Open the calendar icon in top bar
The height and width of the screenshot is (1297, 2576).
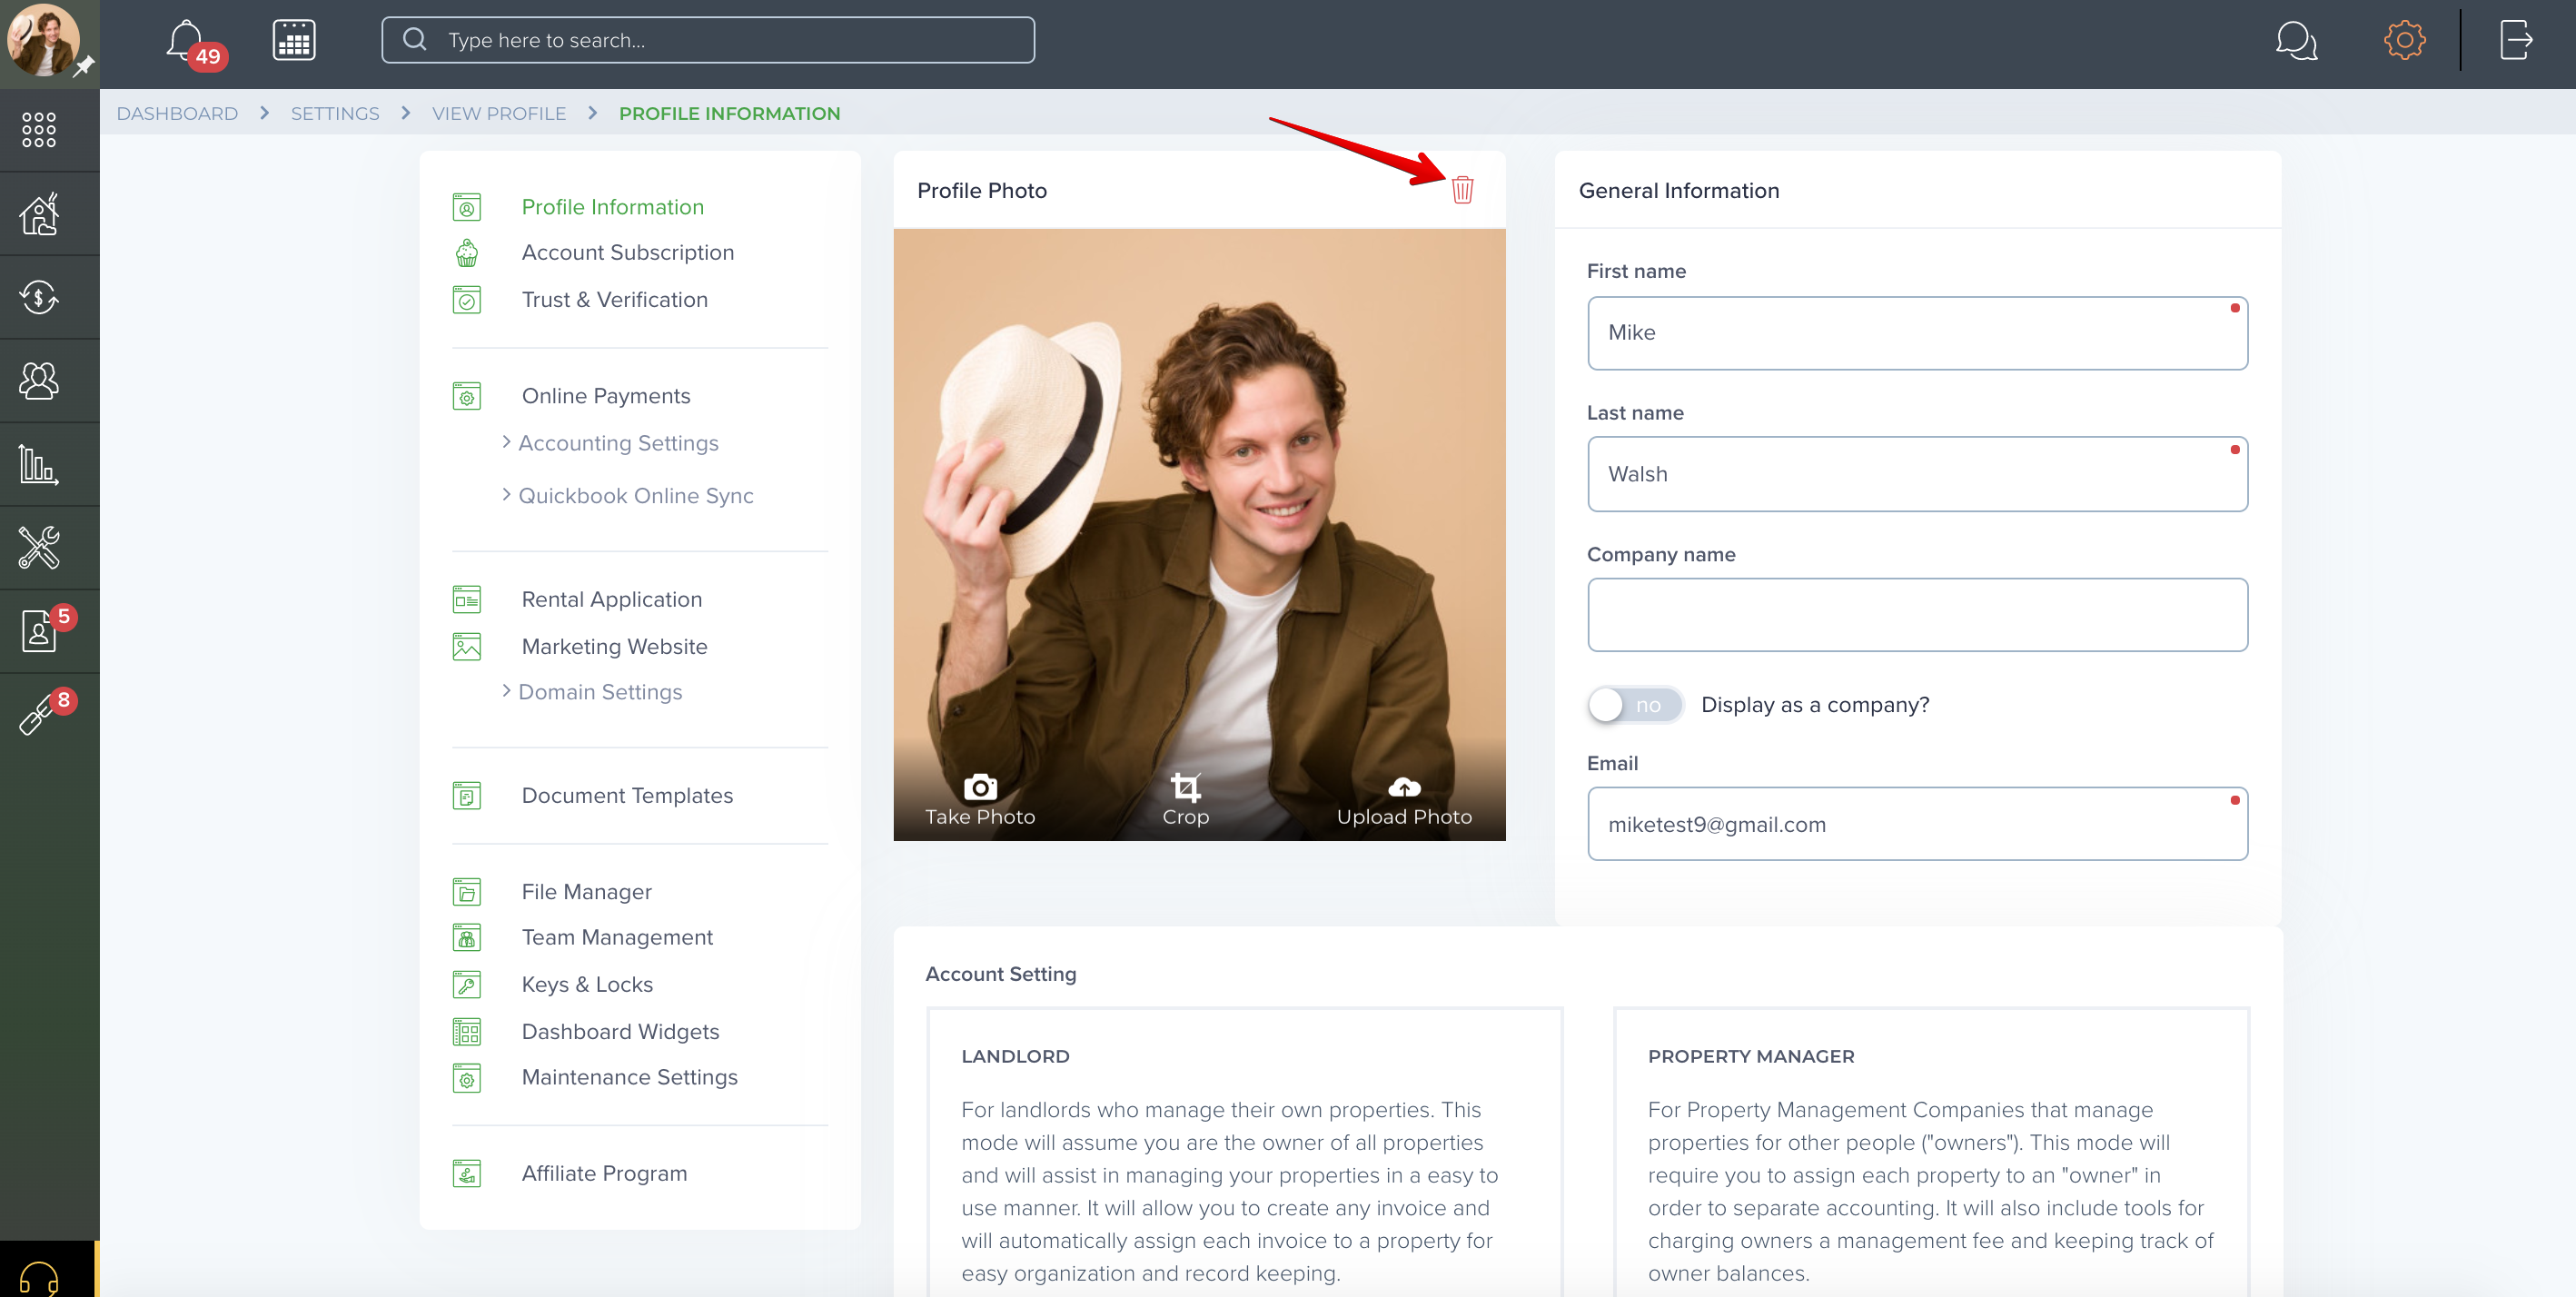pyautogui.click(x=294, y=40)
